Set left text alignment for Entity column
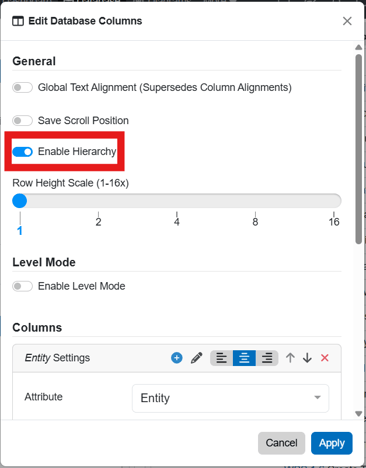The height and width of the screenshot is (468, 366). [x=221, y=358]
